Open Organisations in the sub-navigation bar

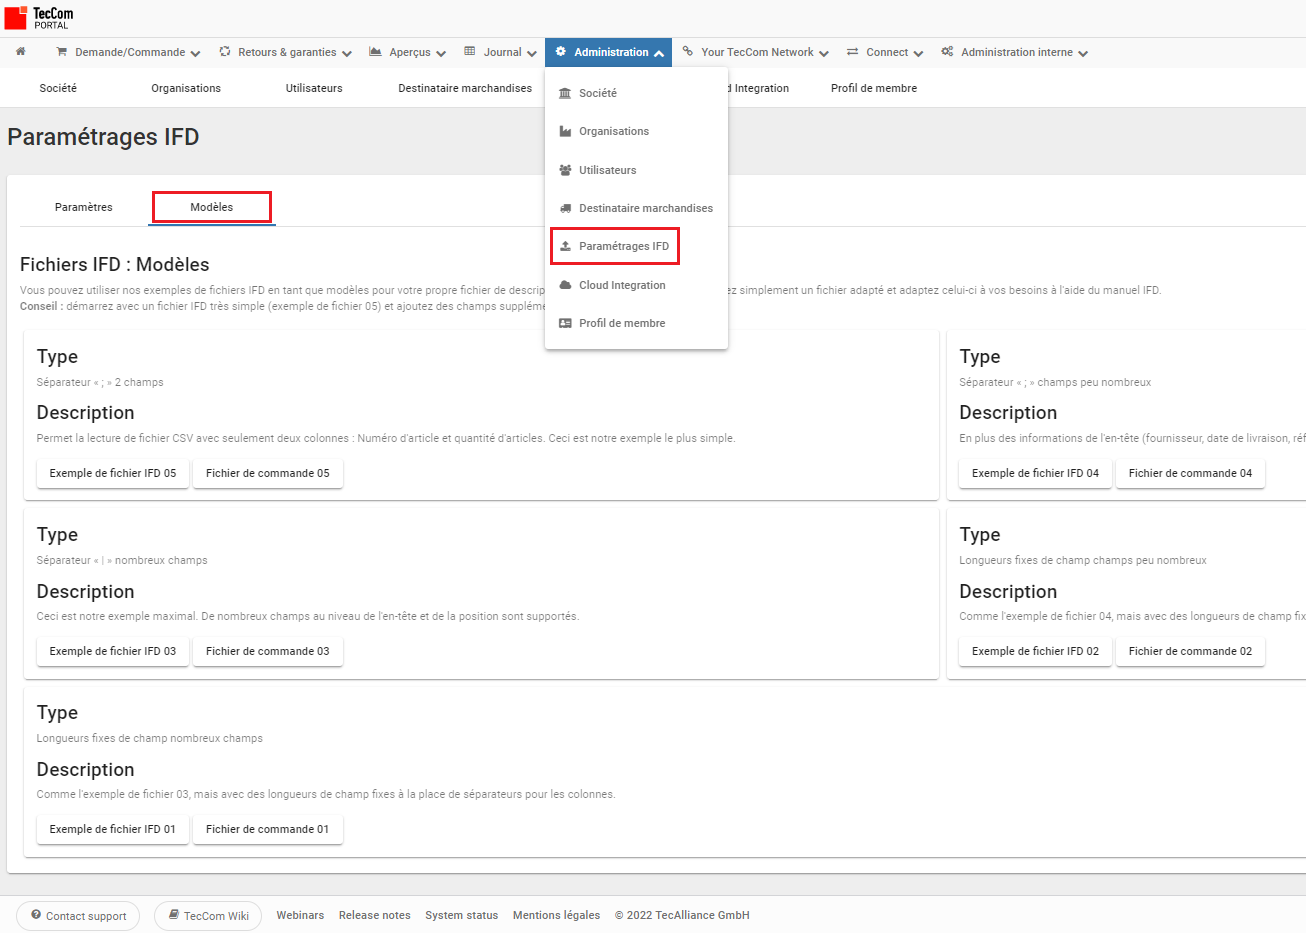tap(186, 88)
